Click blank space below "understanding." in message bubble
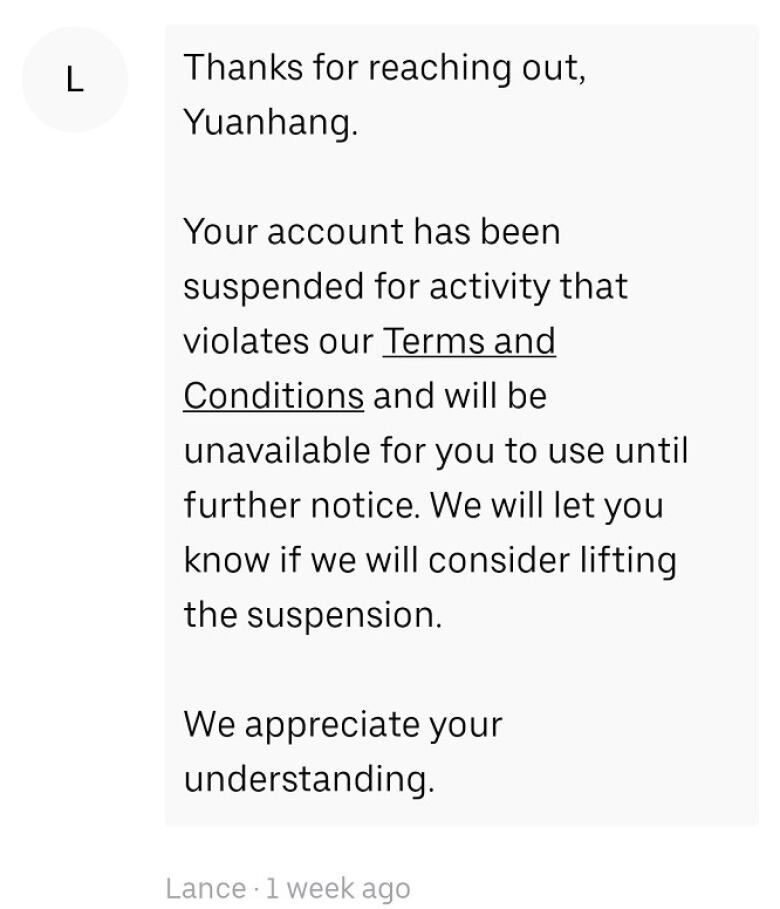 [x=461, y=810]
